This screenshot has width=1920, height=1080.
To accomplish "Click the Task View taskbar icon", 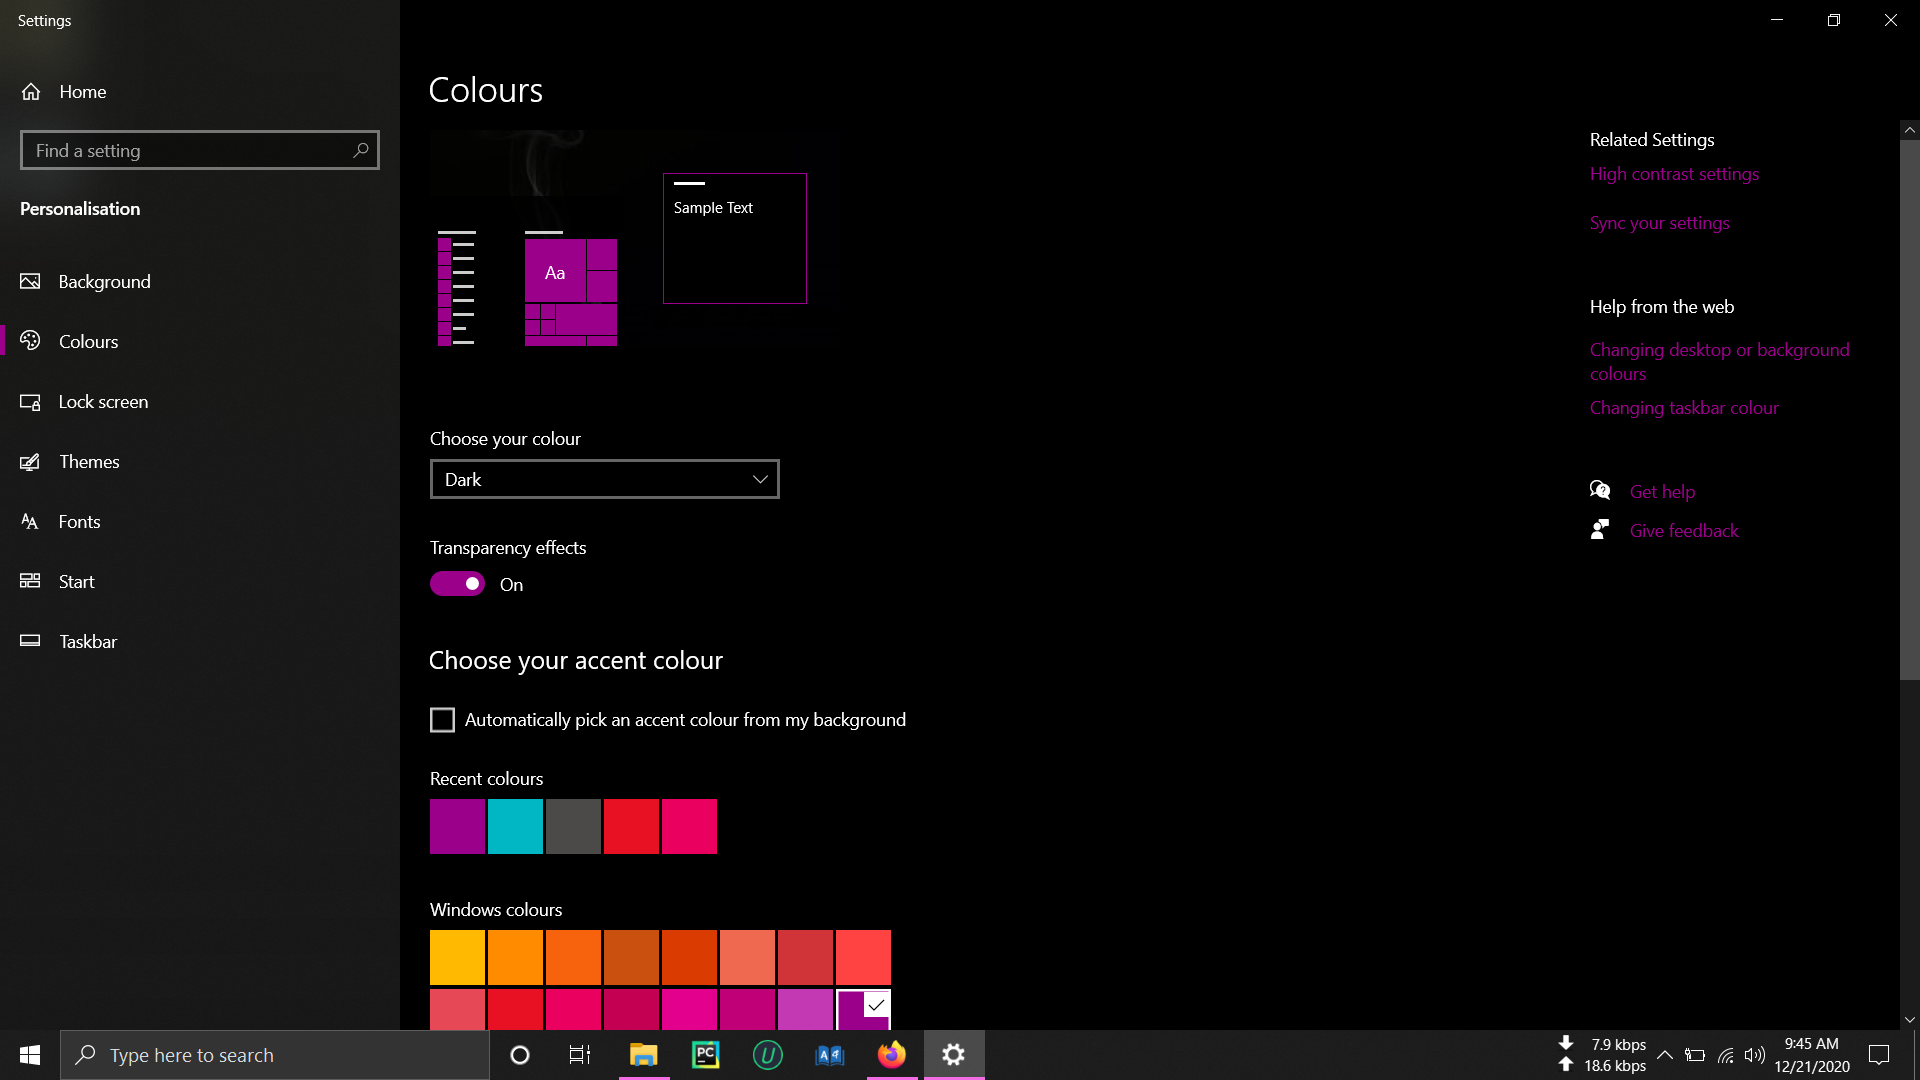I will 580,1055.
